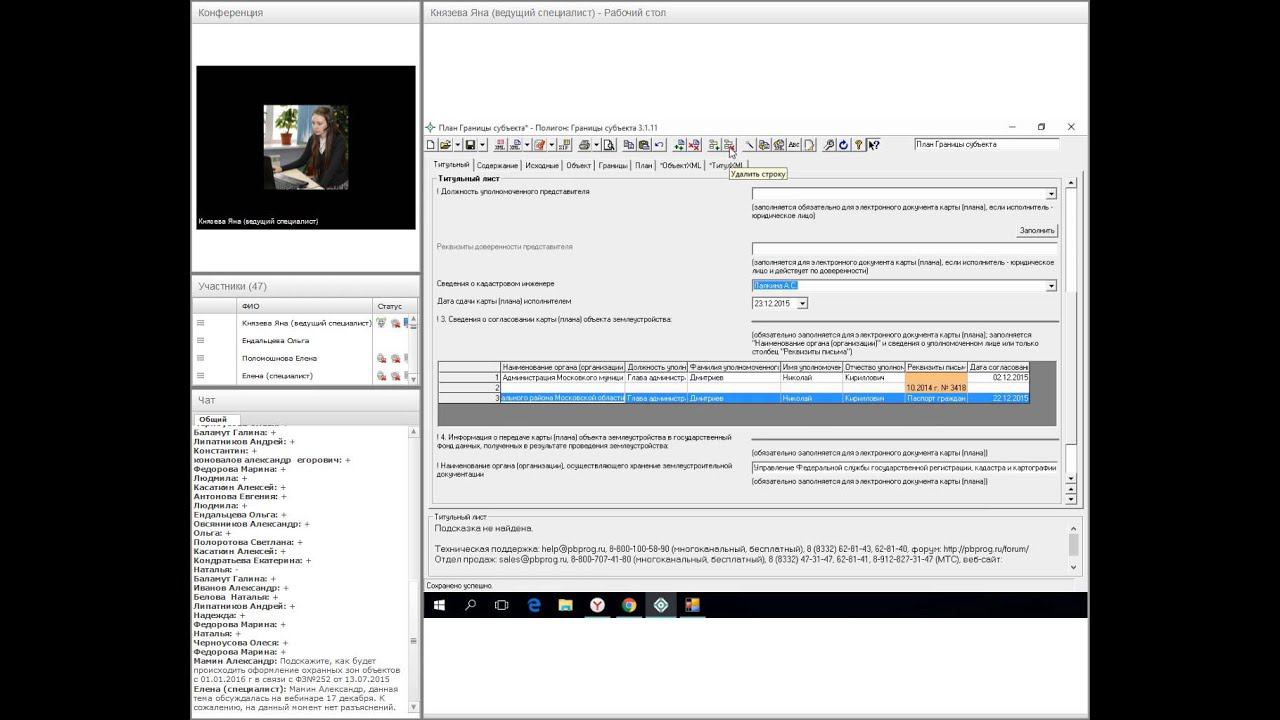Click the magnifier search icon in the toolbar
The width and height of the screenshot is (1280, 720).
click(829, 145)
